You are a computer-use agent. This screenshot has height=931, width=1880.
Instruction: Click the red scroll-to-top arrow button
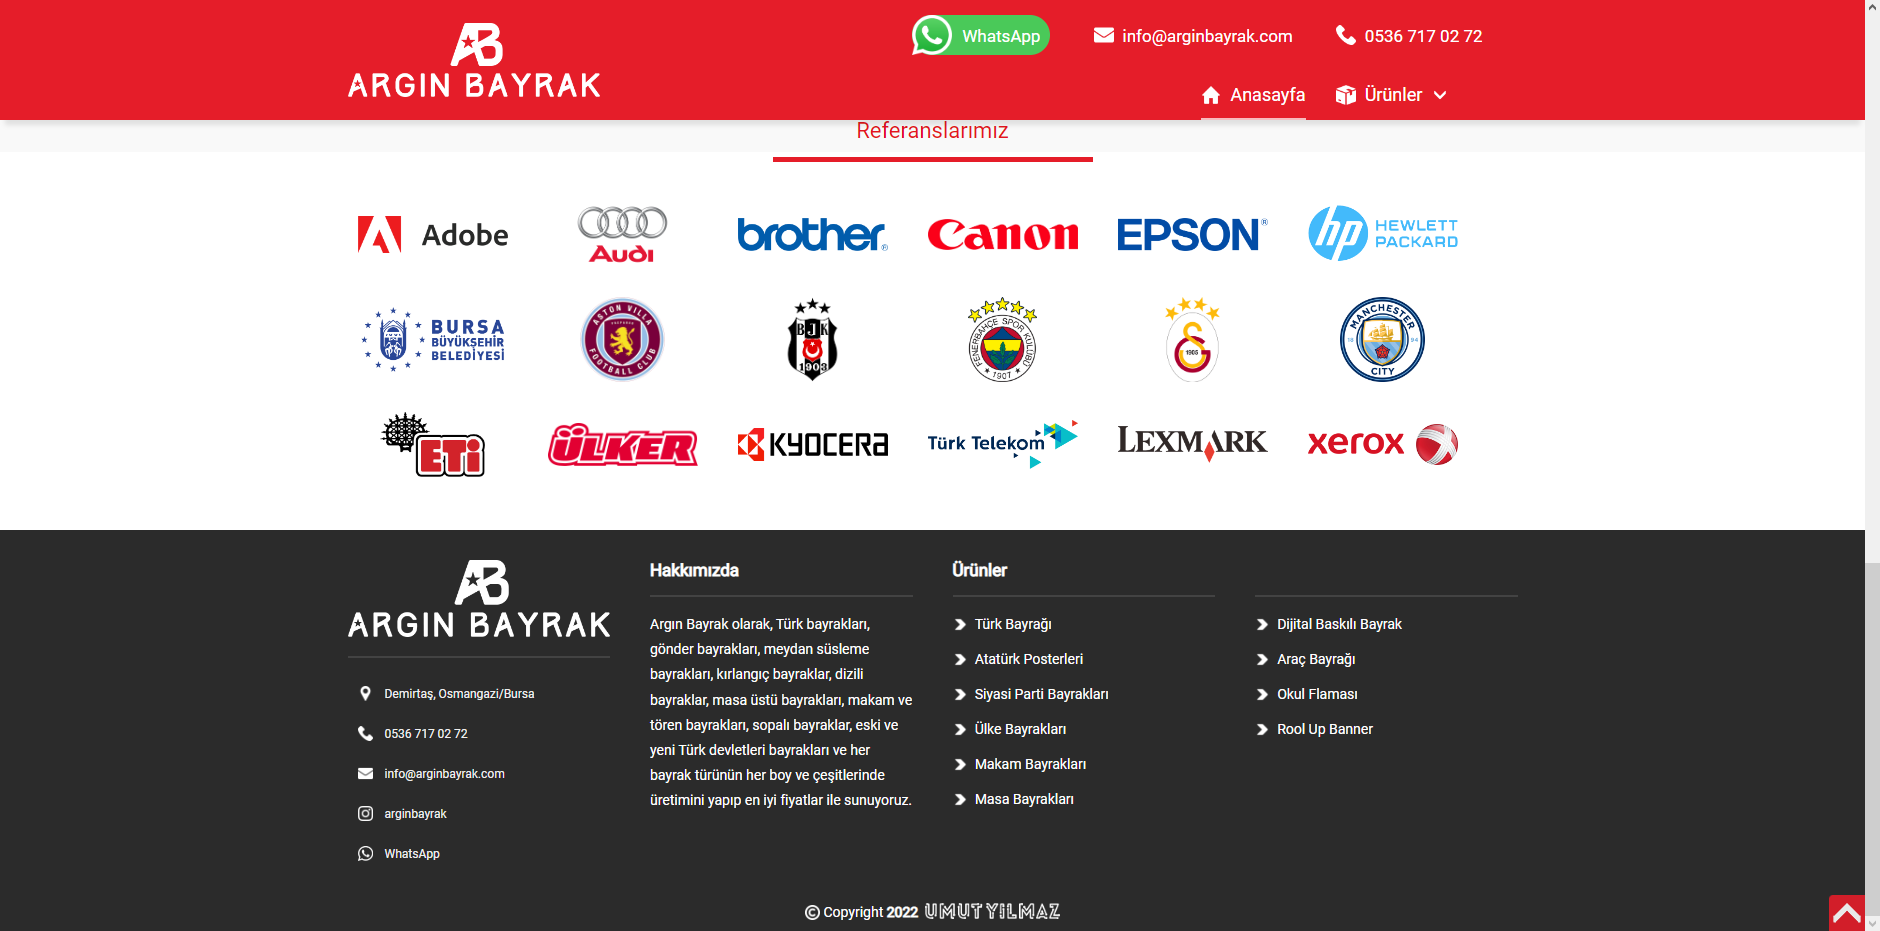tap(1846, 913)
